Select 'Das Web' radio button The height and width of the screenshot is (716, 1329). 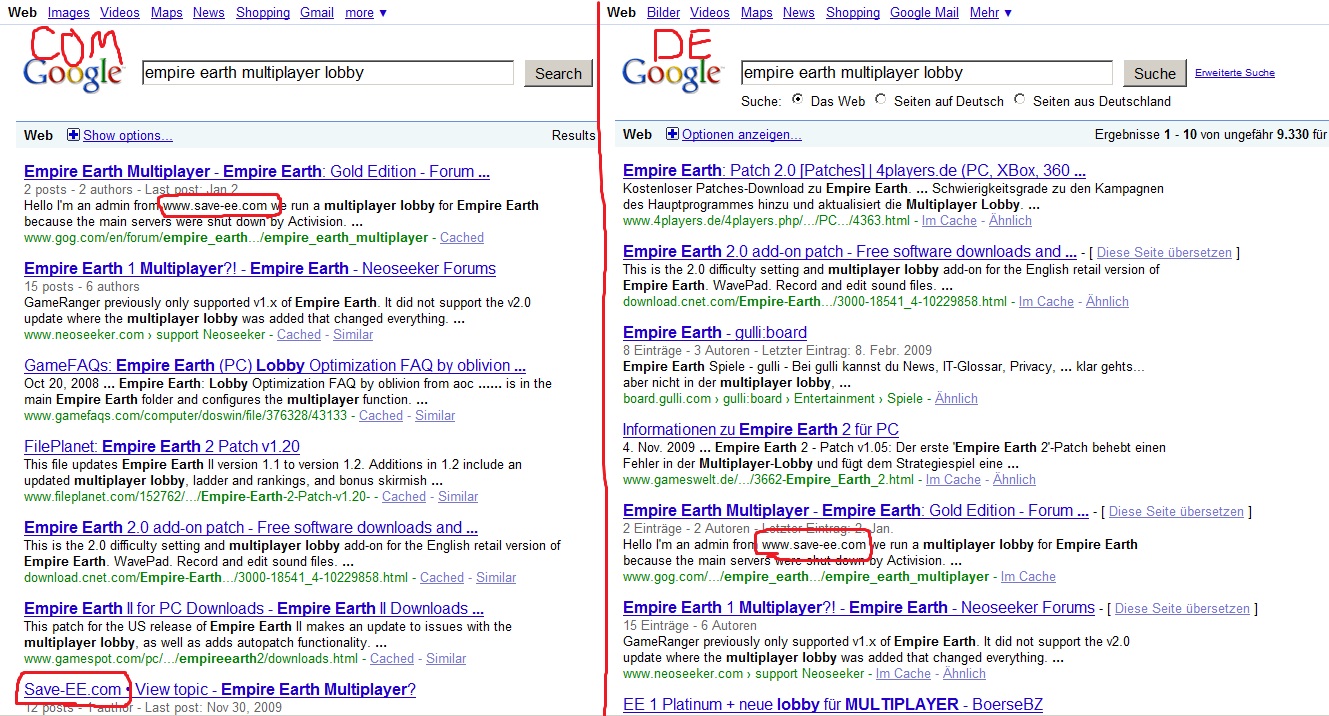(797, 100)
